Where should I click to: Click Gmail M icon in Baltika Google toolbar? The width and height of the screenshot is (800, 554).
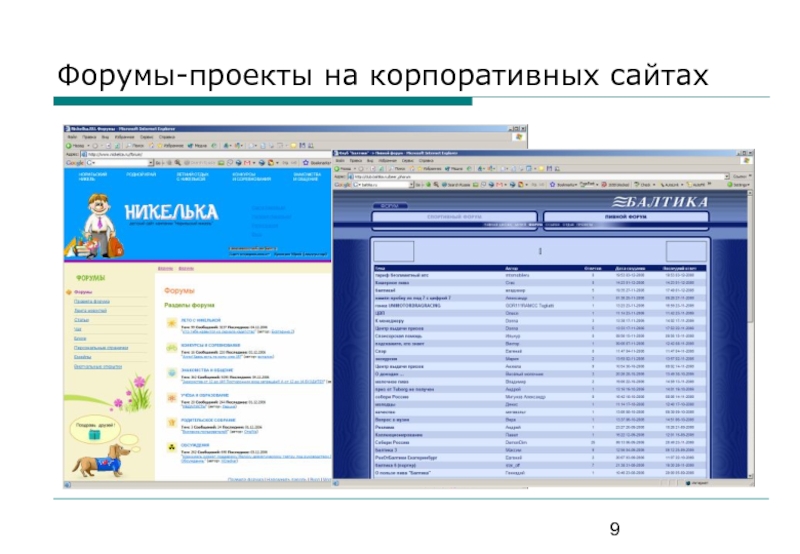point(499,184)
